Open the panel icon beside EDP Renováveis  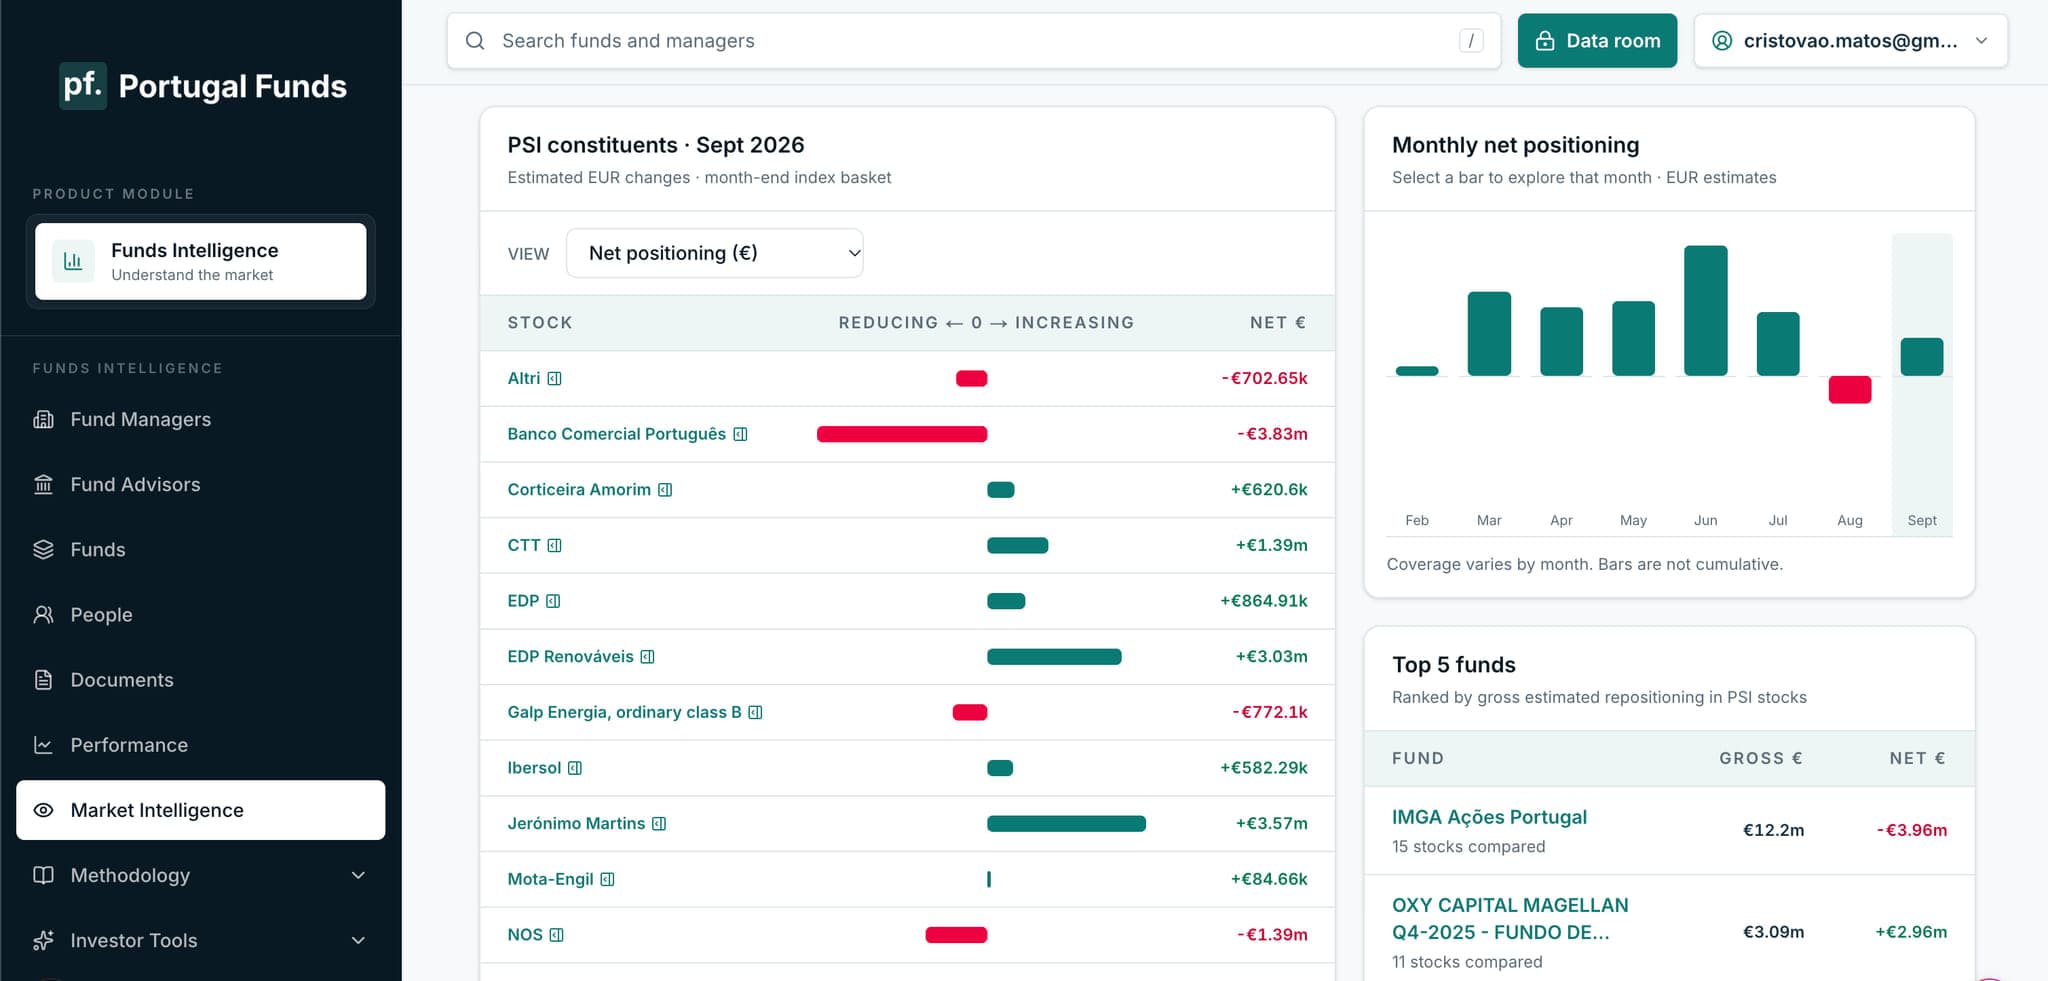(x=647, y=657)
